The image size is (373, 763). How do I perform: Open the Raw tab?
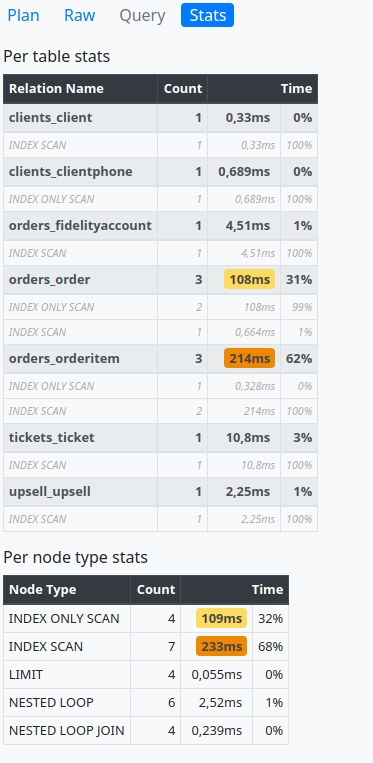tap(79, 15)
